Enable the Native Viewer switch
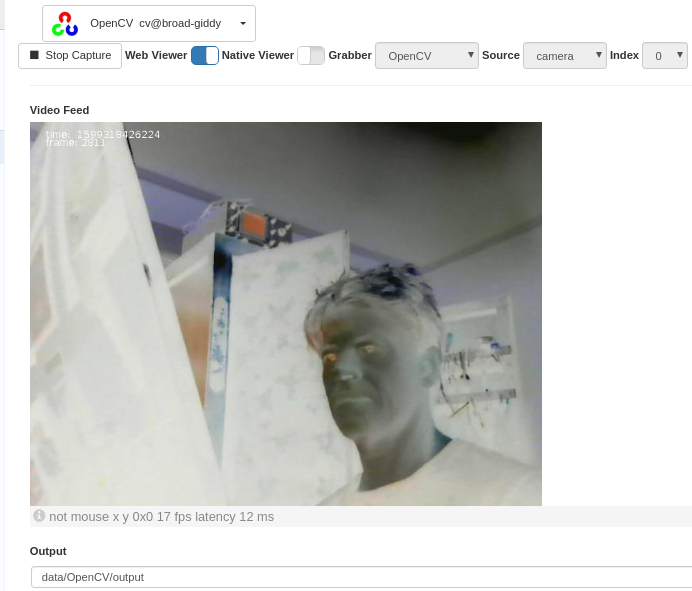This screenshot has height=591, width=692. point(311,56)
